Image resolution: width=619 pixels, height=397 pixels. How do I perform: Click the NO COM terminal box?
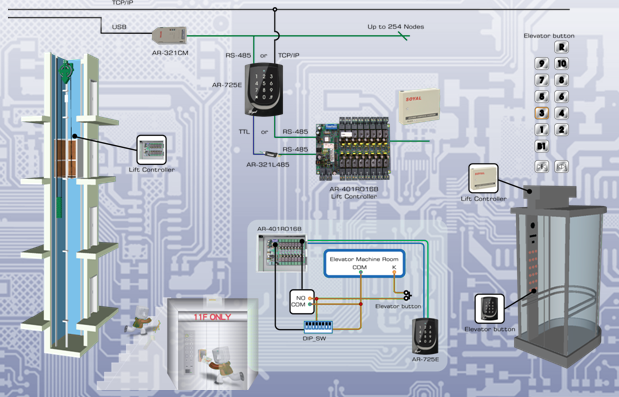tap(302, 301)
